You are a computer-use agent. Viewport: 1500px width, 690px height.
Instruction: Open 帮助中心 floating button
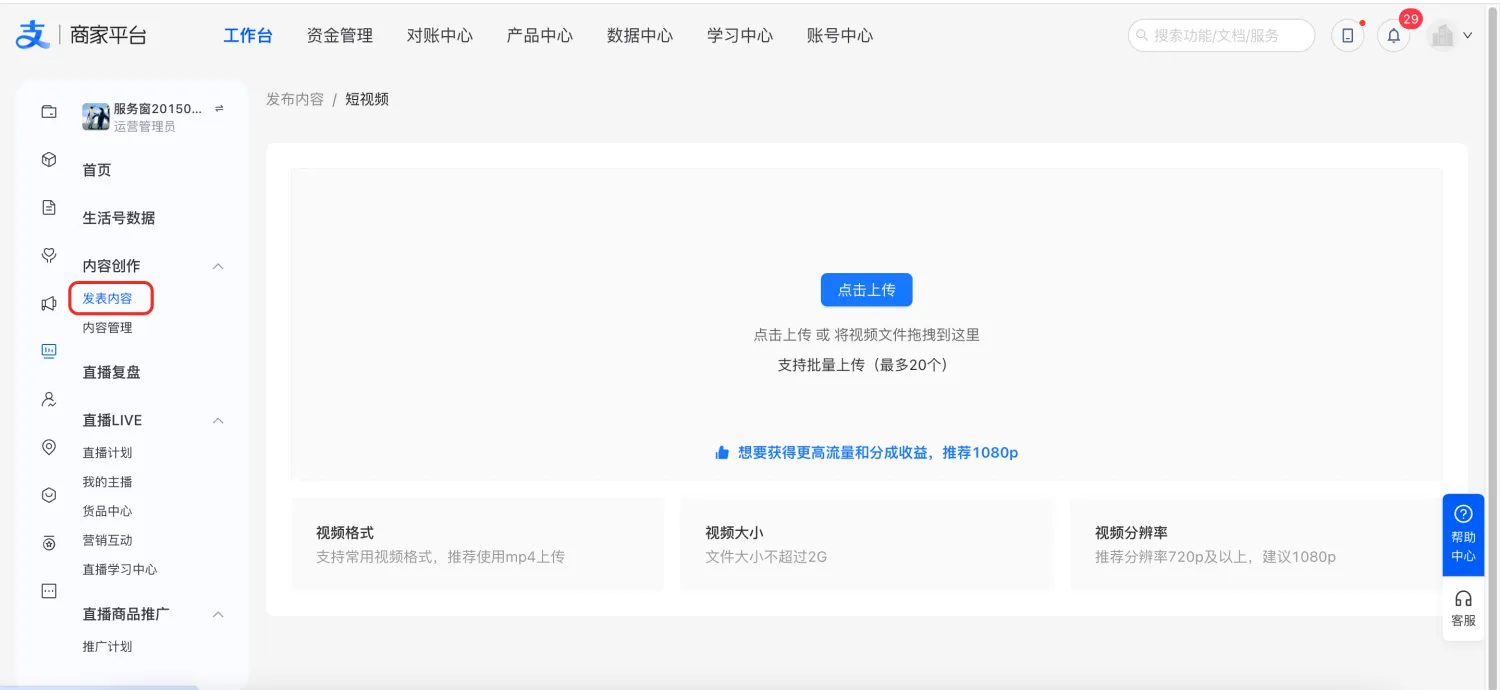click(x=1463, y=535)
